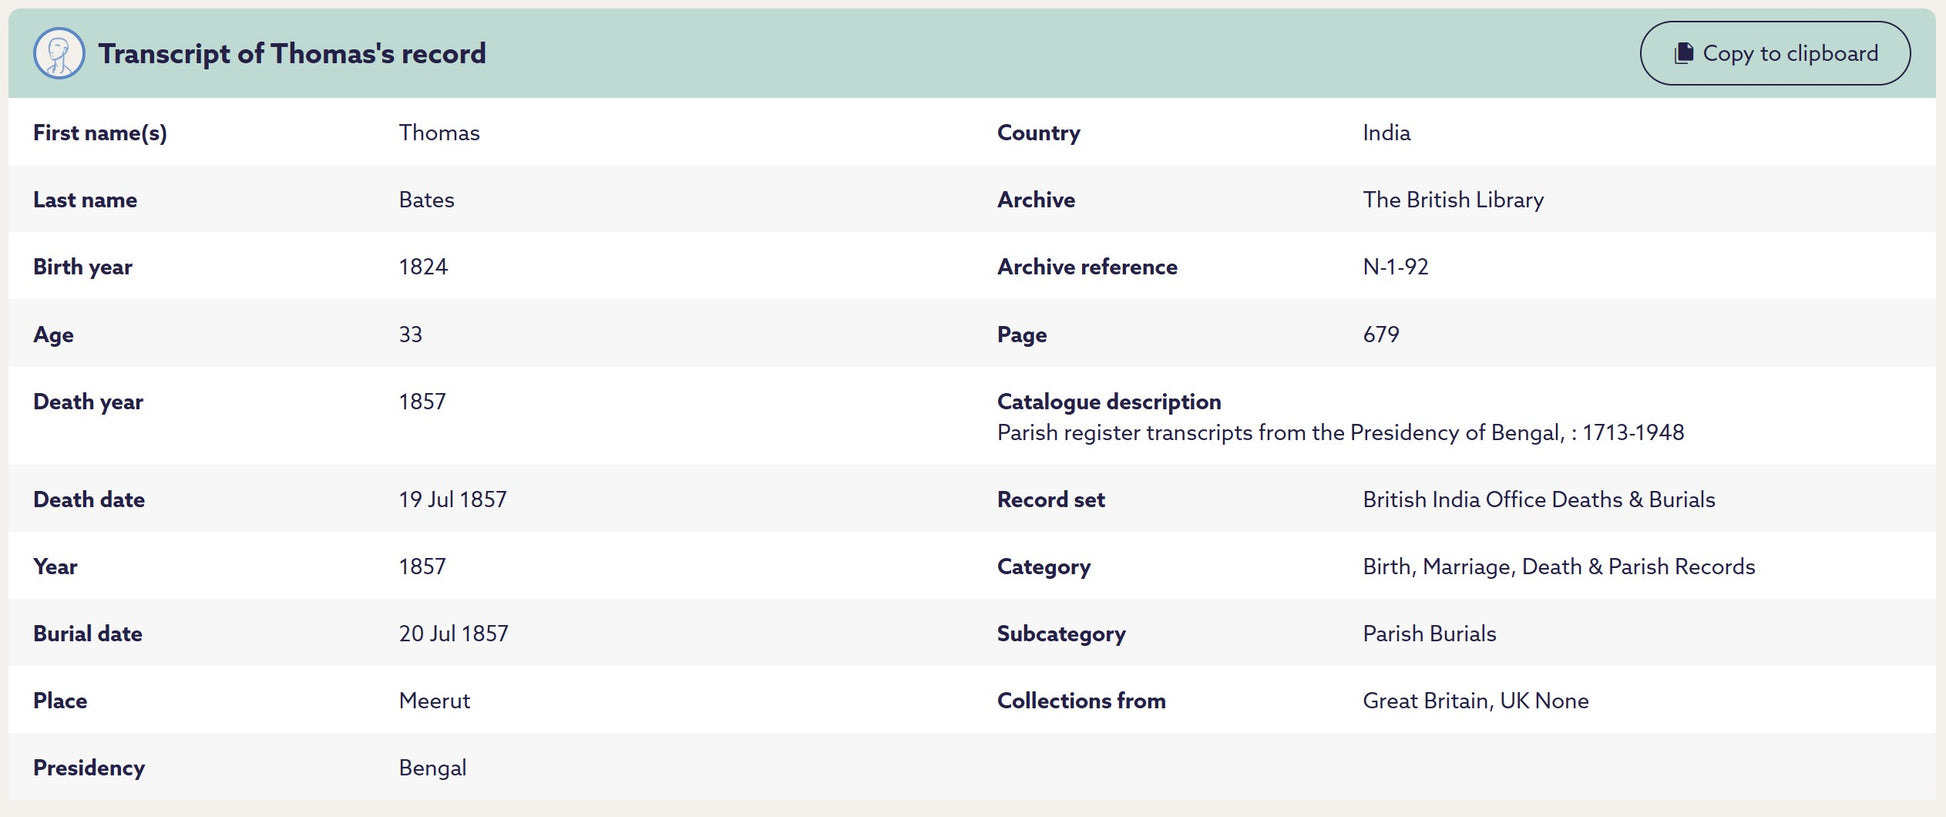Click the archive reference N-1-92
Image resolution: width=1946 pixels, height=817 pixels.
pyautogui.click(x=1395, y=267)
